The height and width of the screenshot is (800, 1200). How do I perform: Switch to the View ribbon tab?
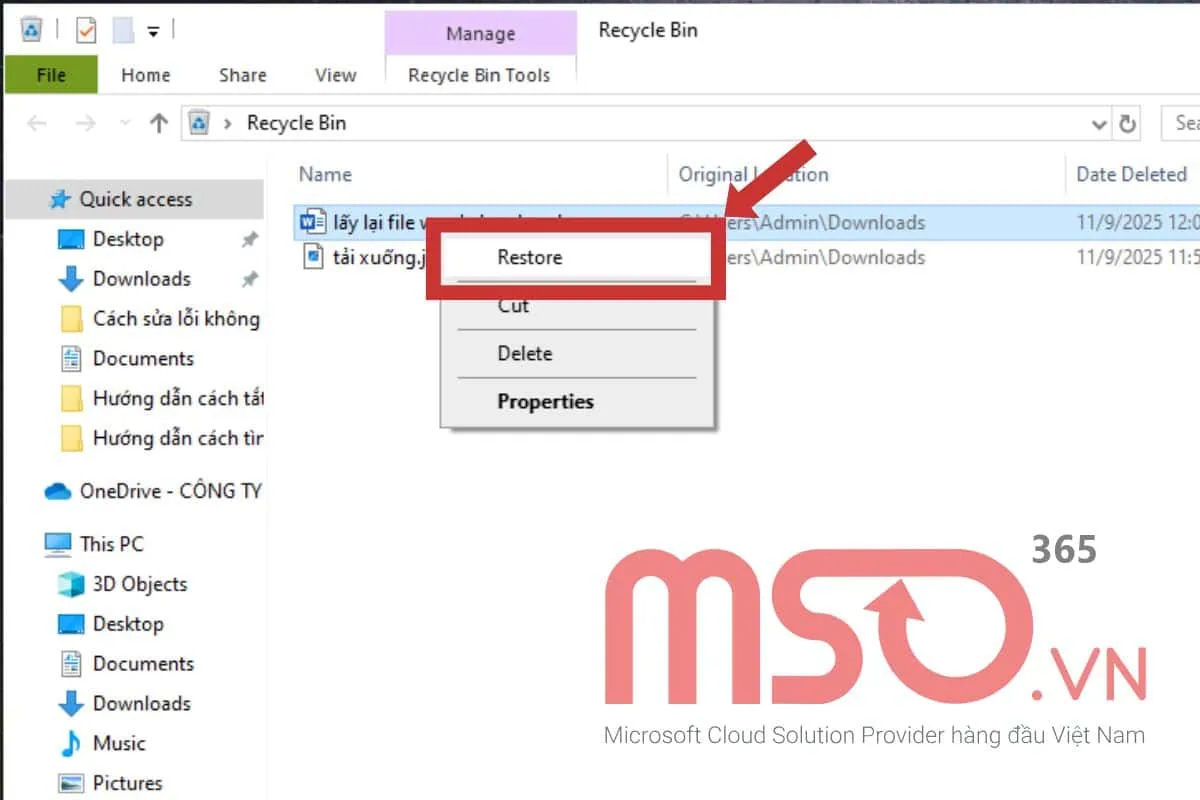point(335,75)
